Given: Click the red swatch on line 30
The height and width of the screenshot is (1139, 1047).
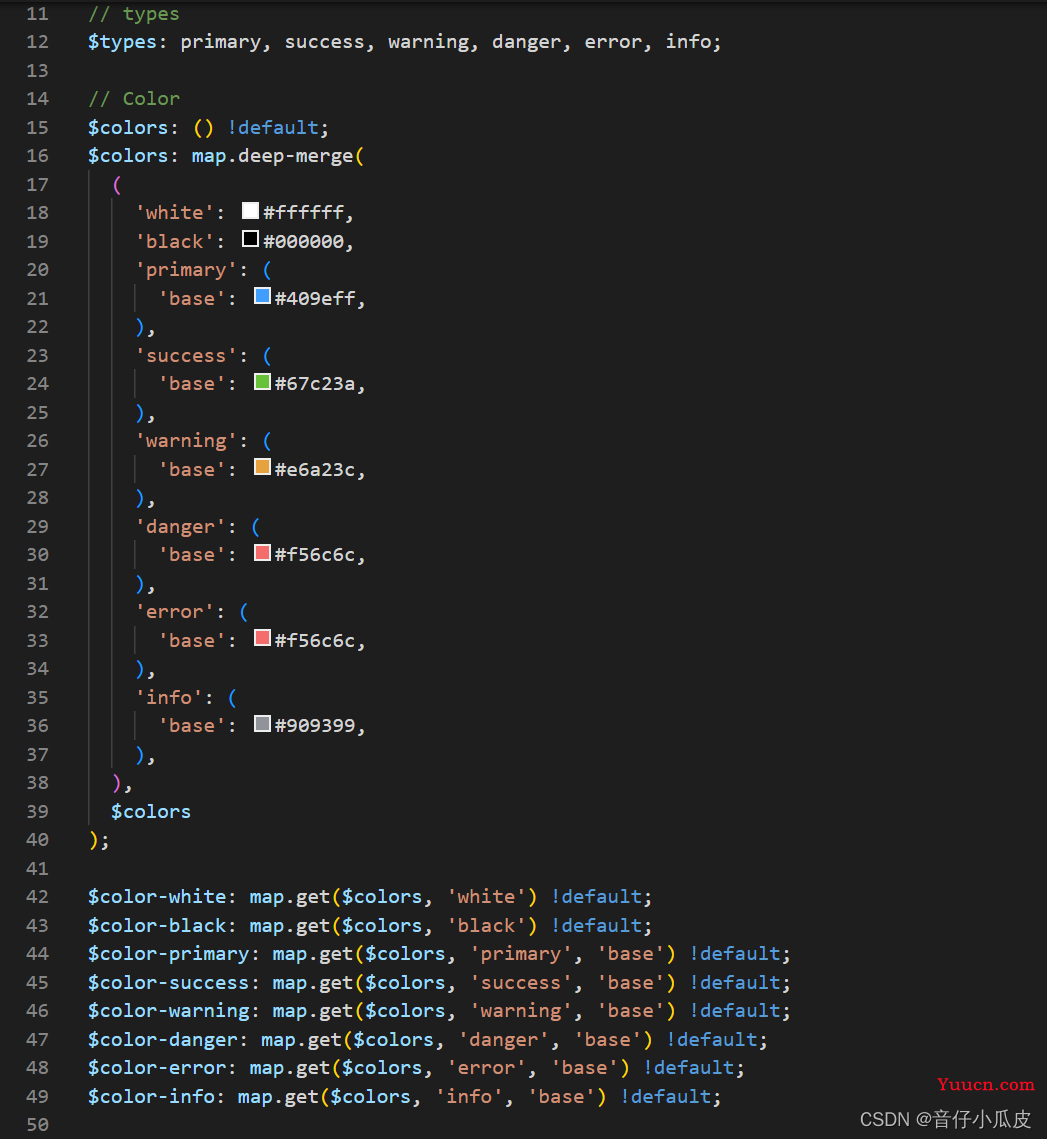Looking at the screenshot, I should coord(262,553).
